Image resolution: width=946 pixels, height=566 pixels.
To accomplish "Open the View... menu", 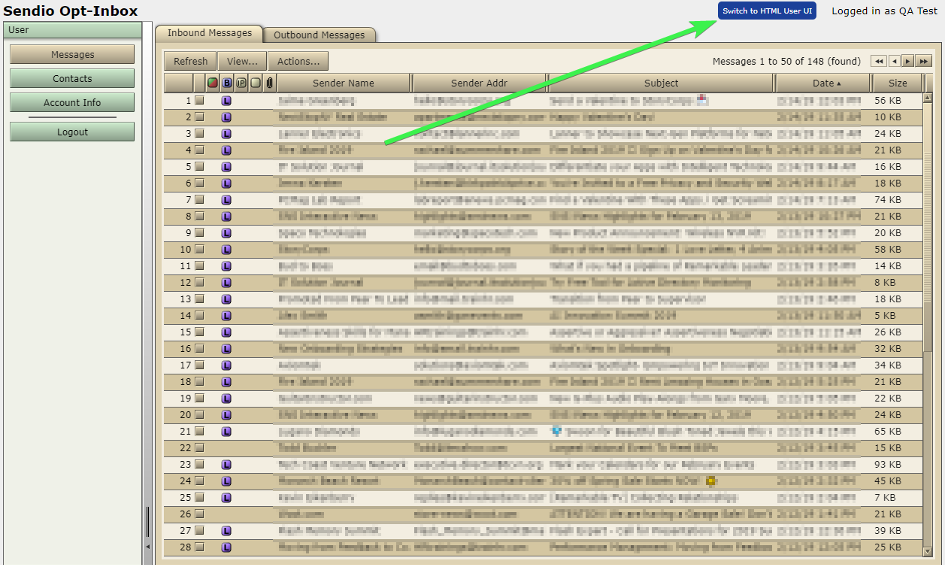I will coord(243,61).
